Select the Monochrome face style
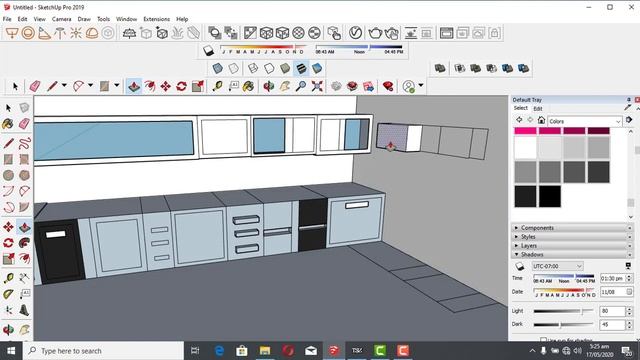The height and width of the screenshot is (360, 640). [317, 68]
